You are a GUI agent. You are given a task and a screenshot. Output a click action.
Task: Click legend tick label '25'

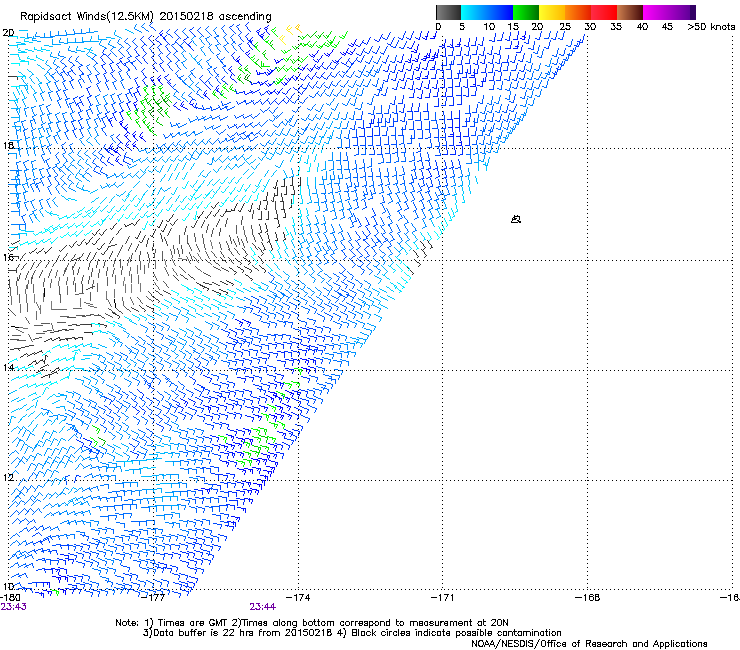click(565, 27)
